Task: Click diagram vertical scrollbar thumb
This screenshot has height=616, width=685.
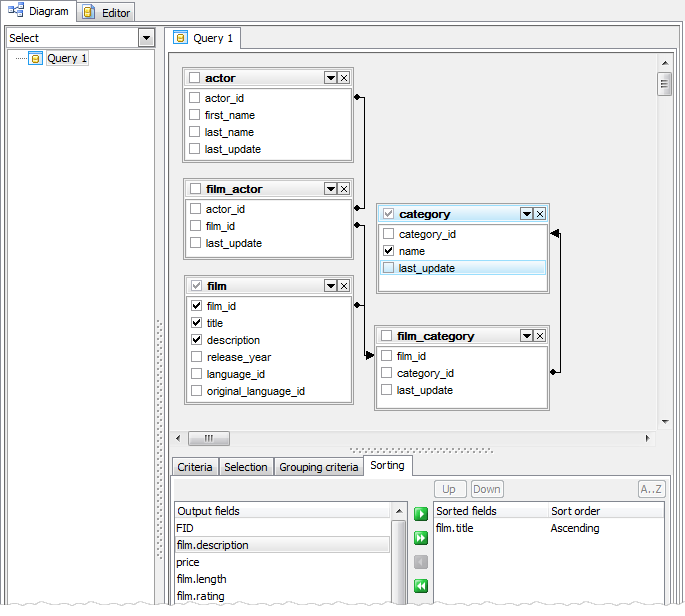Action: [664, 84]
